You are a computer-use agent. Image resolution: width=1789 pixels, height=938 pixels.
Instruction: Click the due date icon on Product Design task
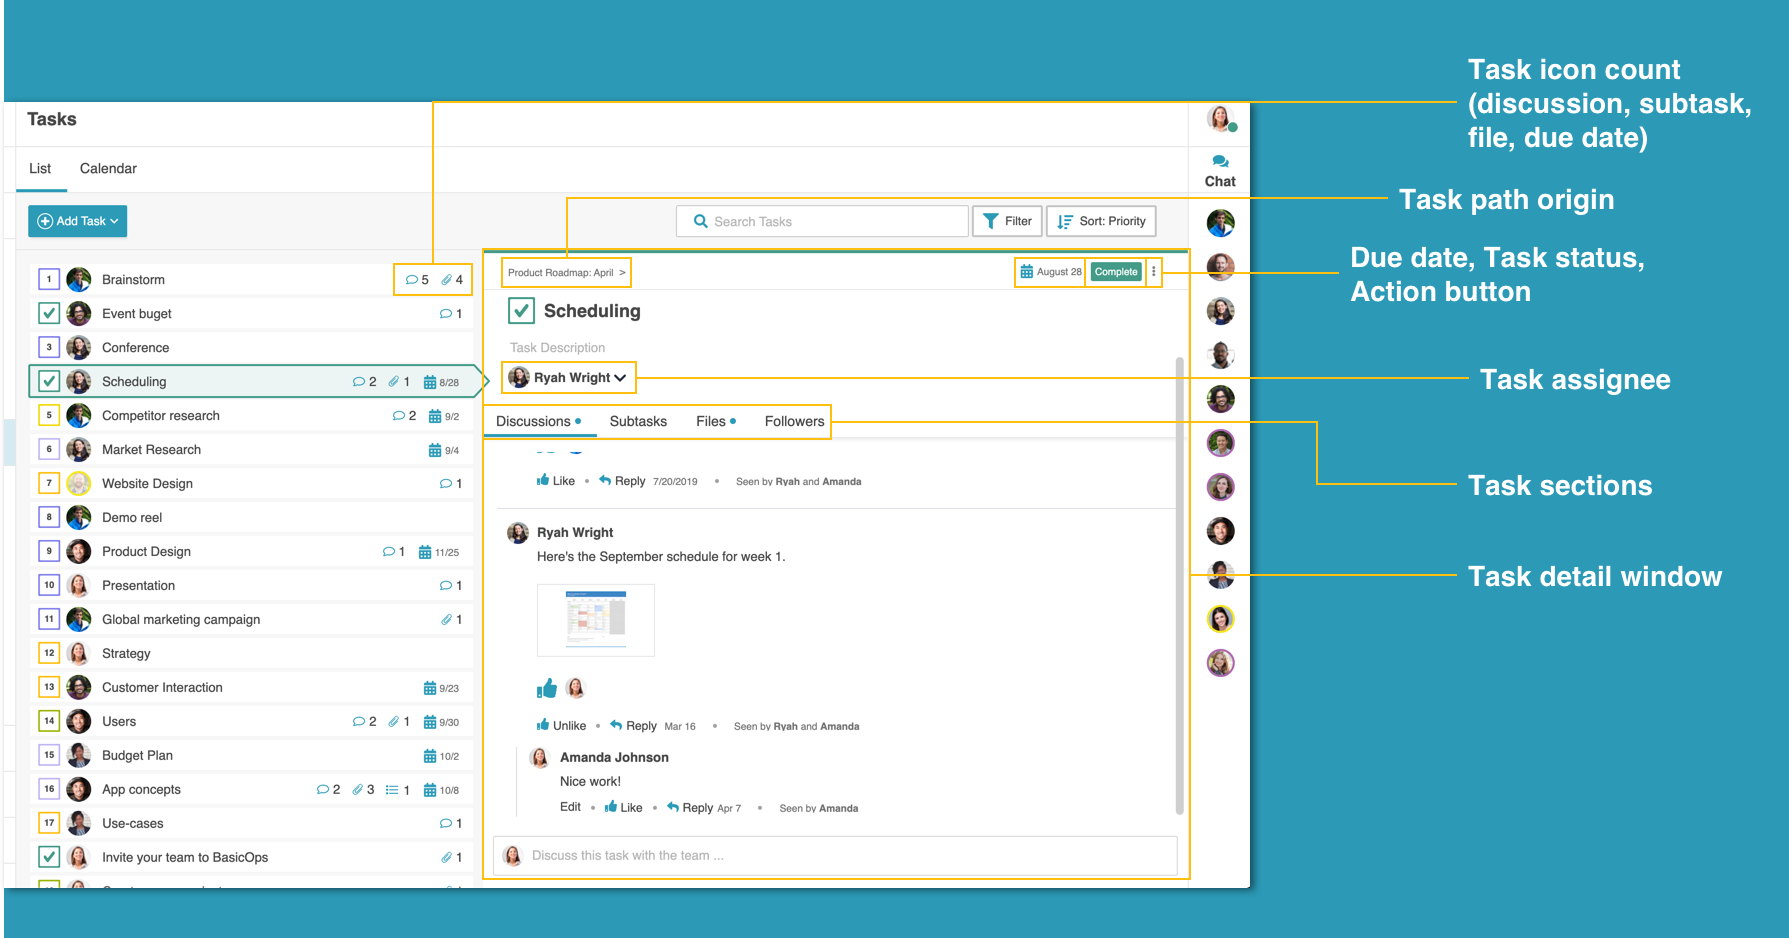[425, 552]
